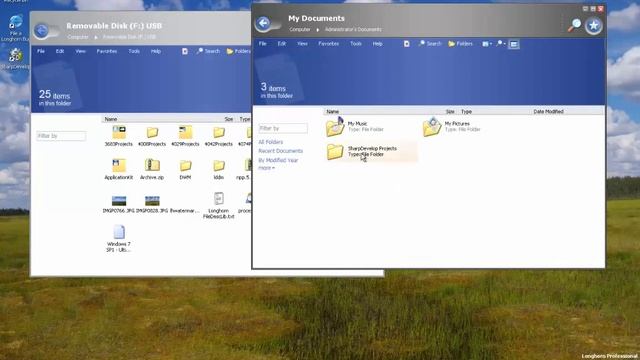This screenshot has height=360, width=640.
Task: Open the Tools menu in Removable Disk window
Action: 134,51
